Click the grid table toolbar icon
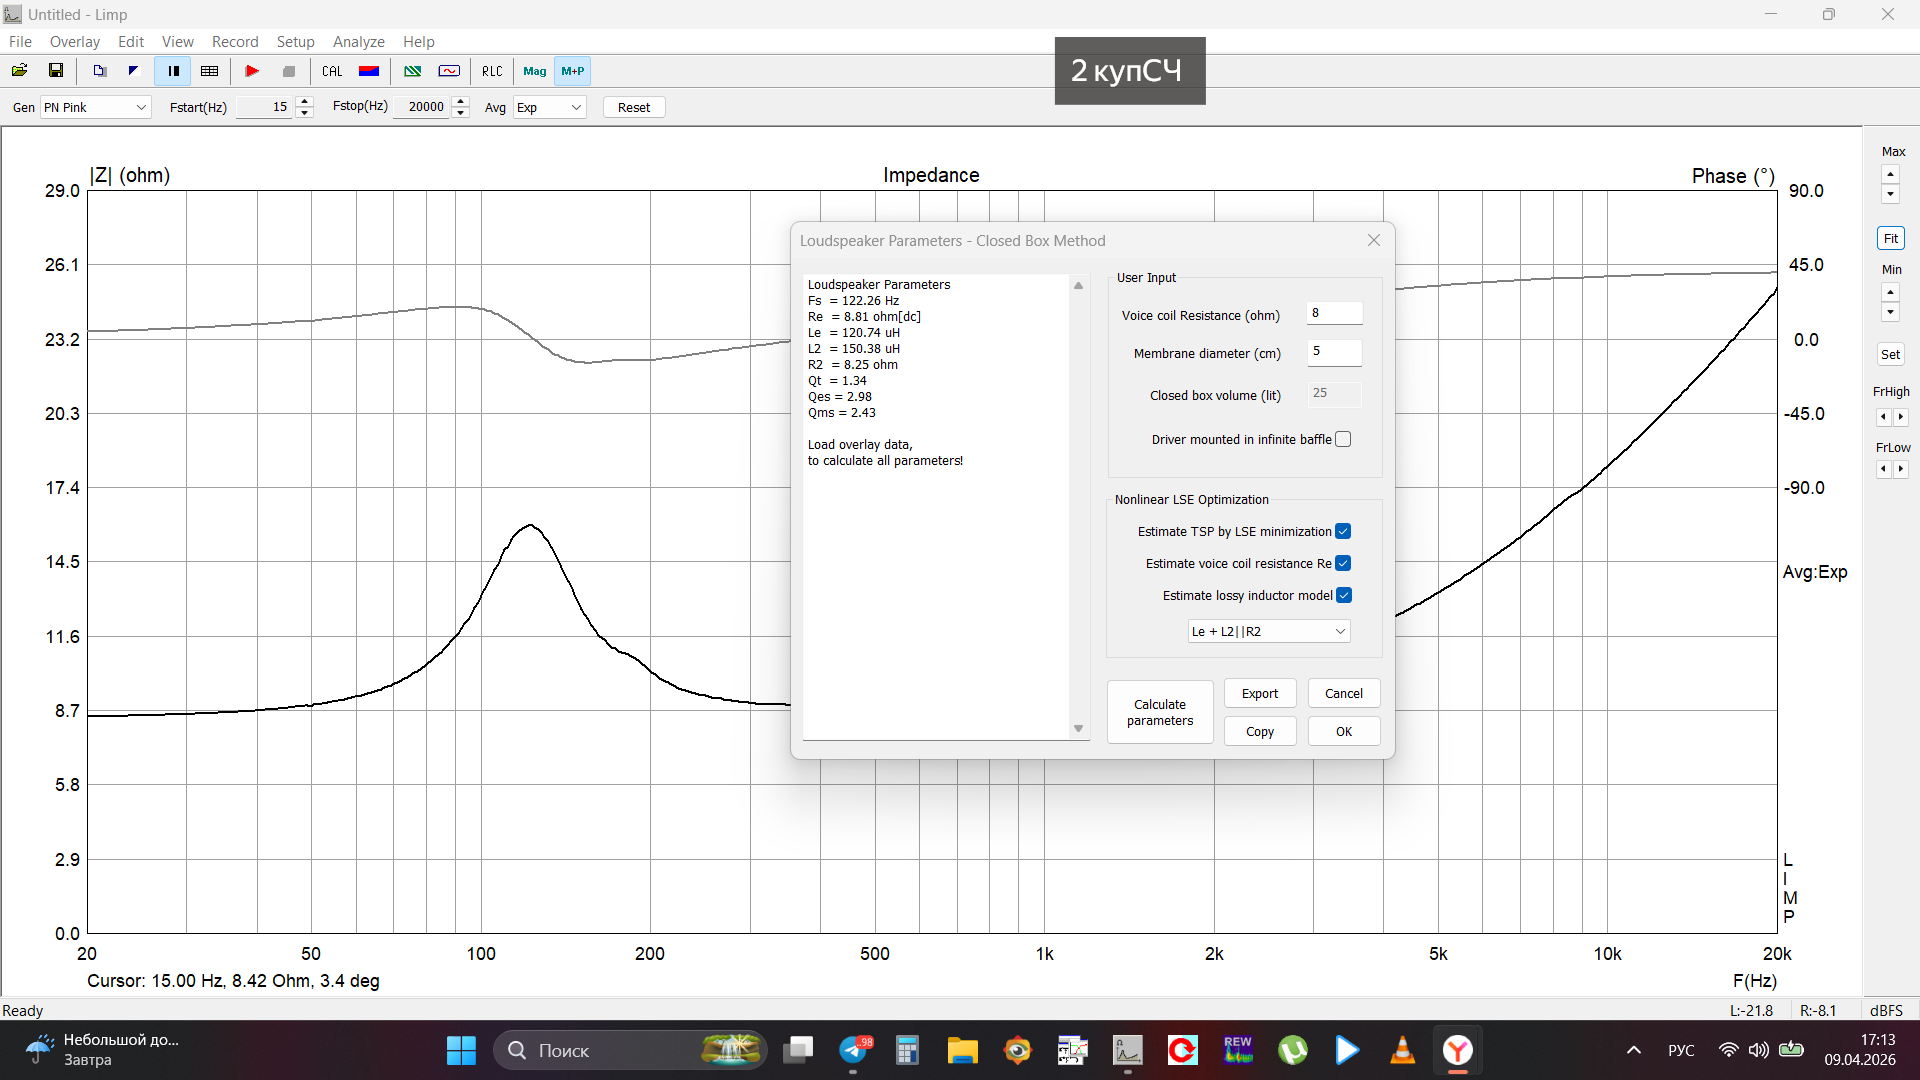Screen dimensions: 1920x1080 pyautogui.click(x=210, y=71)
